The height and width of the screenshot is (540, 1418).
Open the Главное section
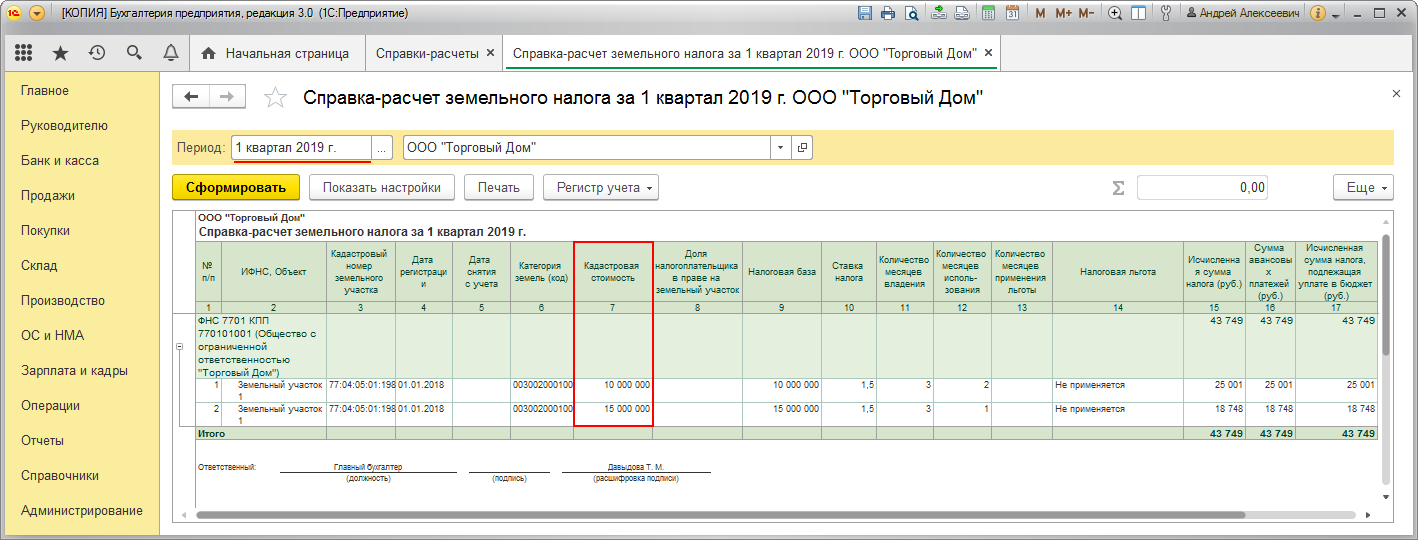(x=45, y=91)
